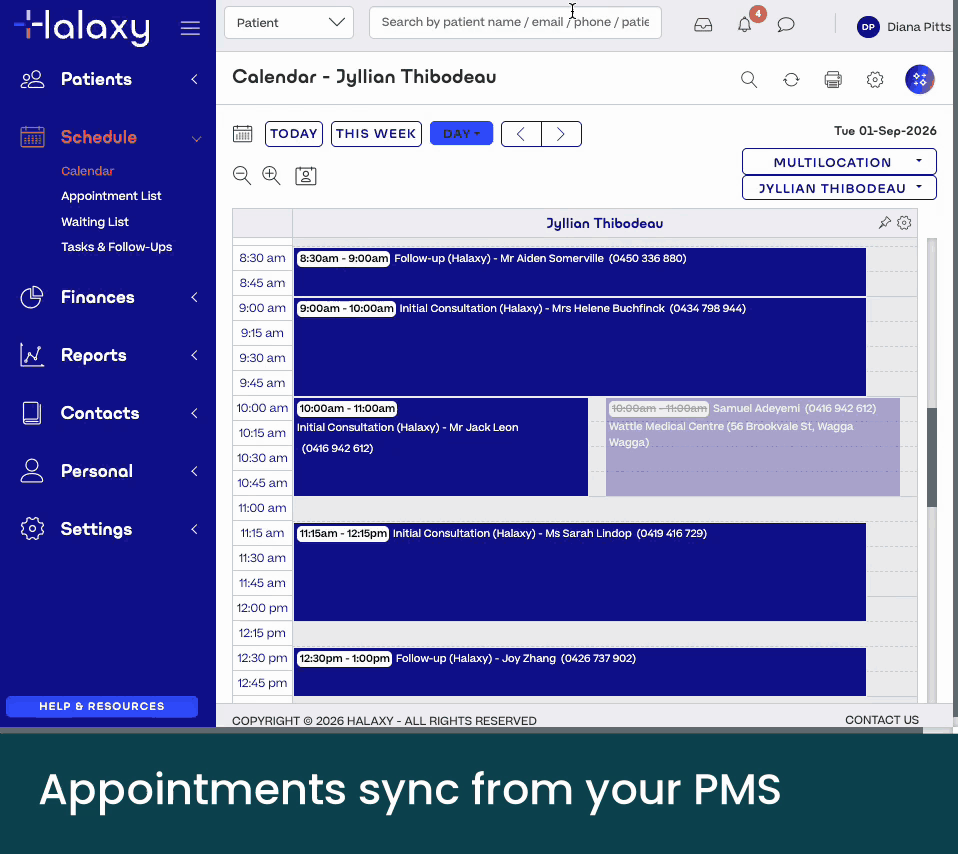
Task: Click the Reports chart icon
Action: [32, 355]
